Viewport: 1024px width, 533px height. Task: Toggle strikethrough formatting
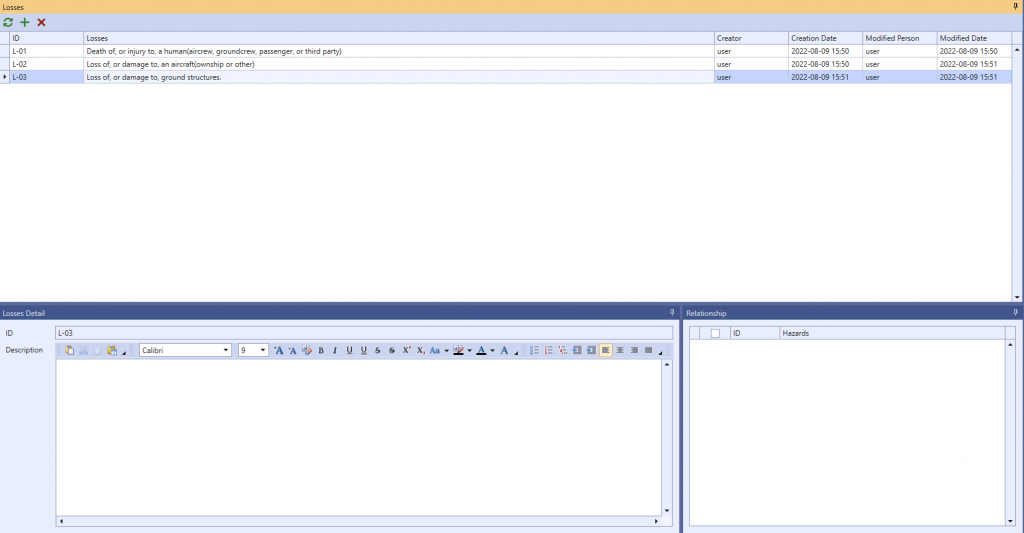point(377,350)
